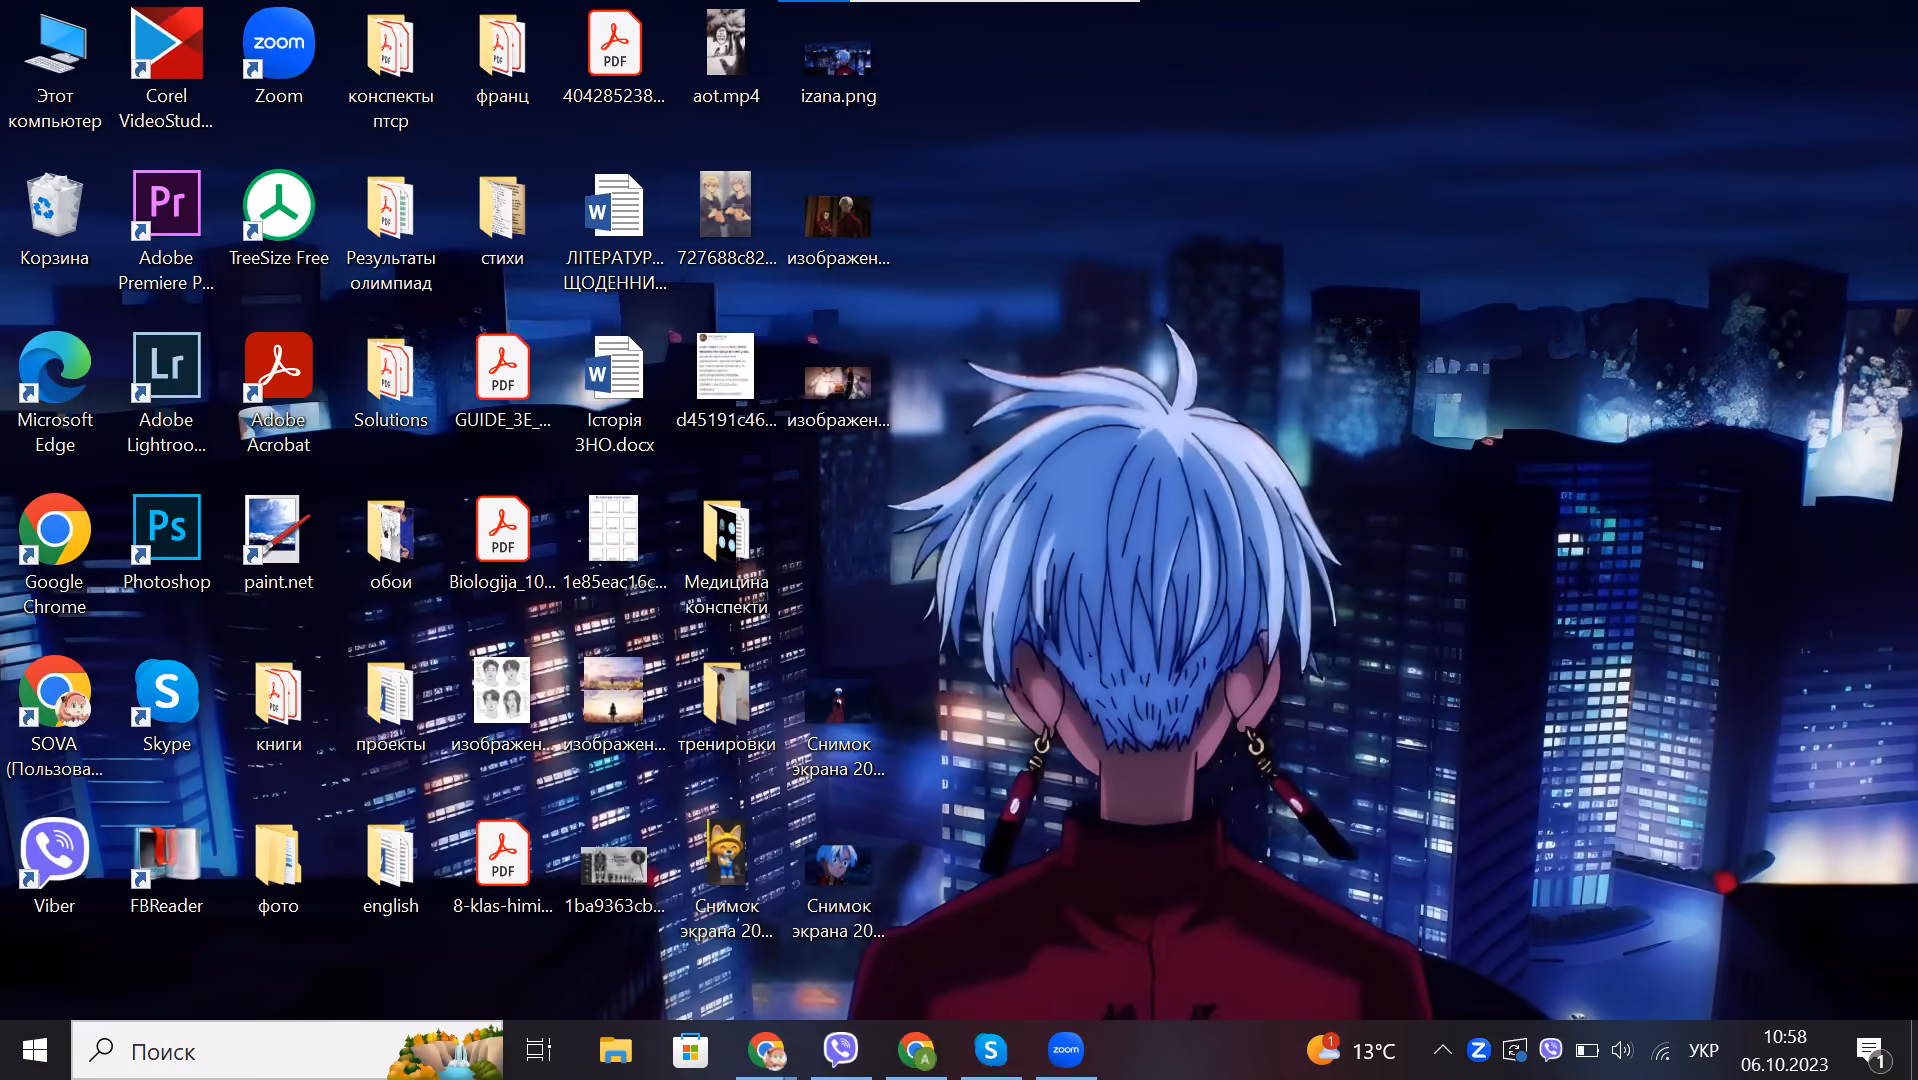Select the SOVA Chrome profile shortcut
Image resolution: width=1918 pixels, height=1080 pixels.
click(x=55, y=716)
